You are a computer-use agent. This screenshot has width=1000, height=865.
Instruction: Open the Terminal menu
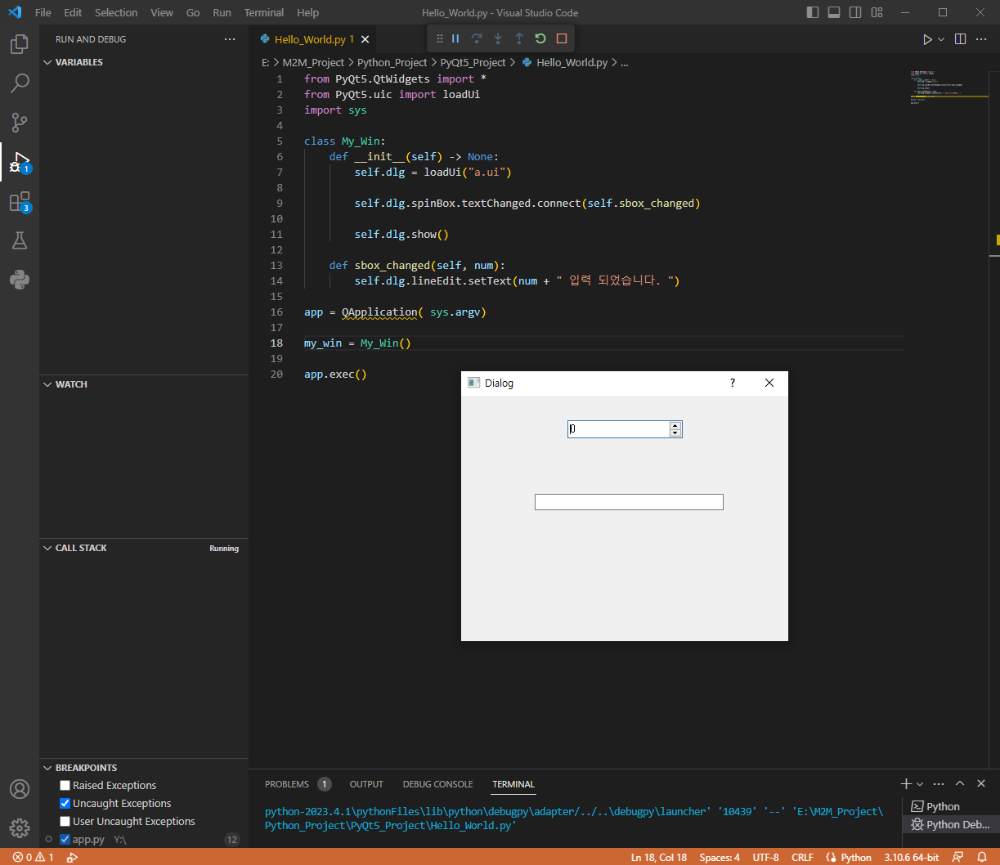[263, 12]
